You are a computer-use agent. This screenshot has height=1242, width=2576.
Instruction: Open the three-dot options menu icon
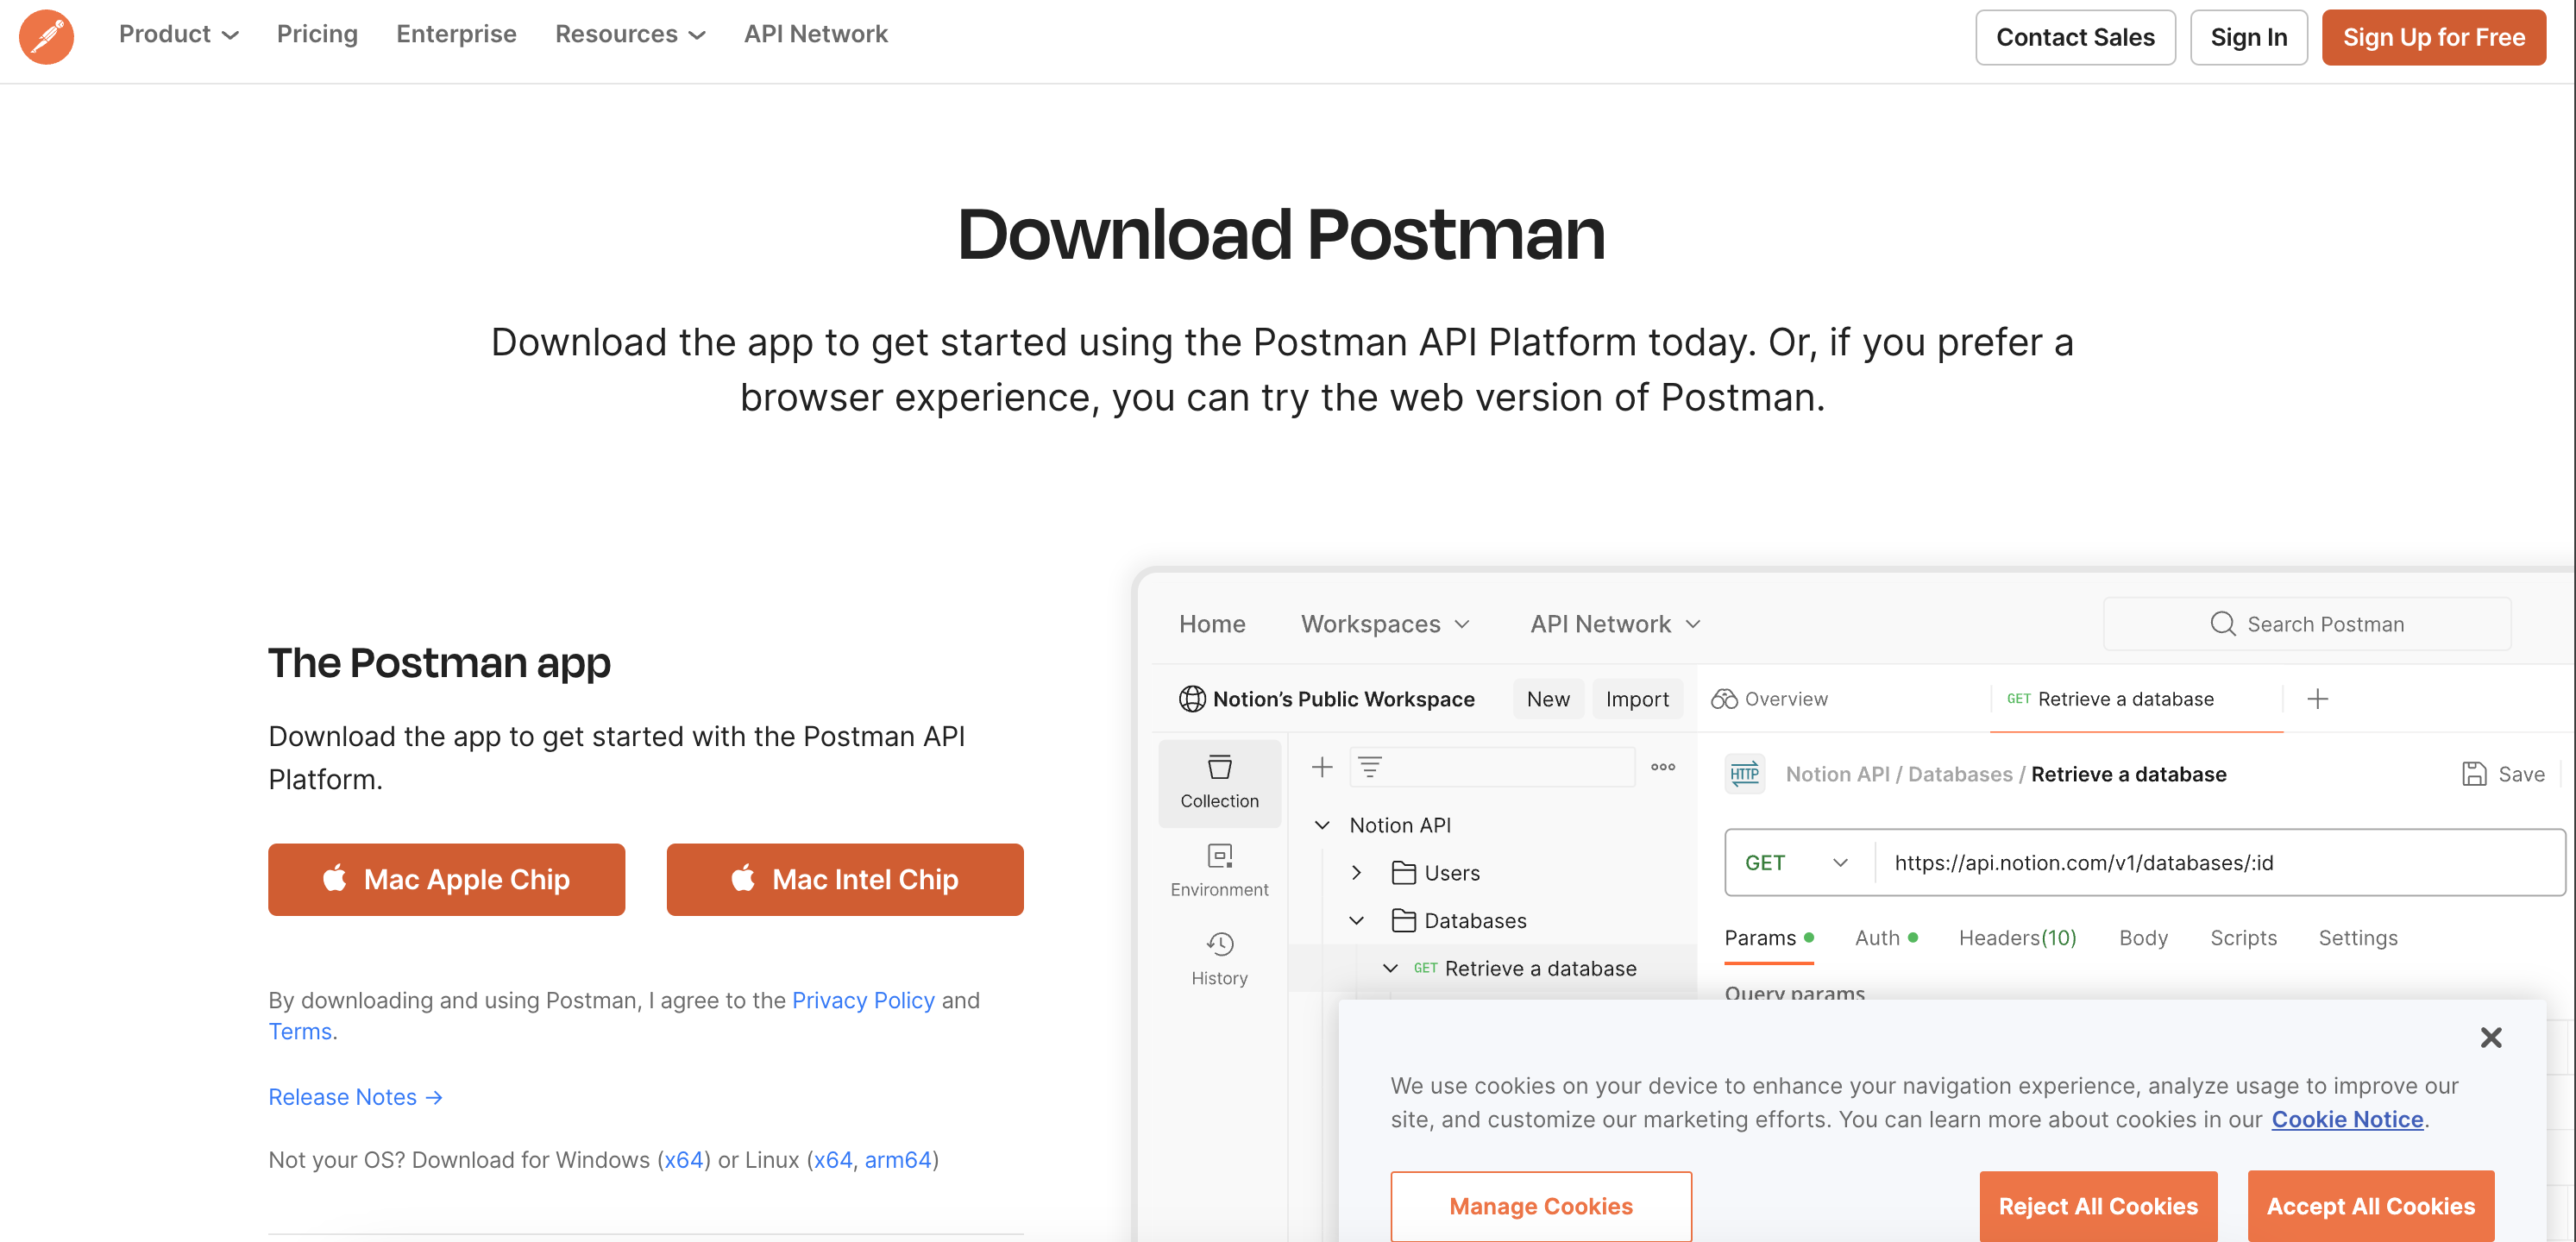coord(1663,767)
